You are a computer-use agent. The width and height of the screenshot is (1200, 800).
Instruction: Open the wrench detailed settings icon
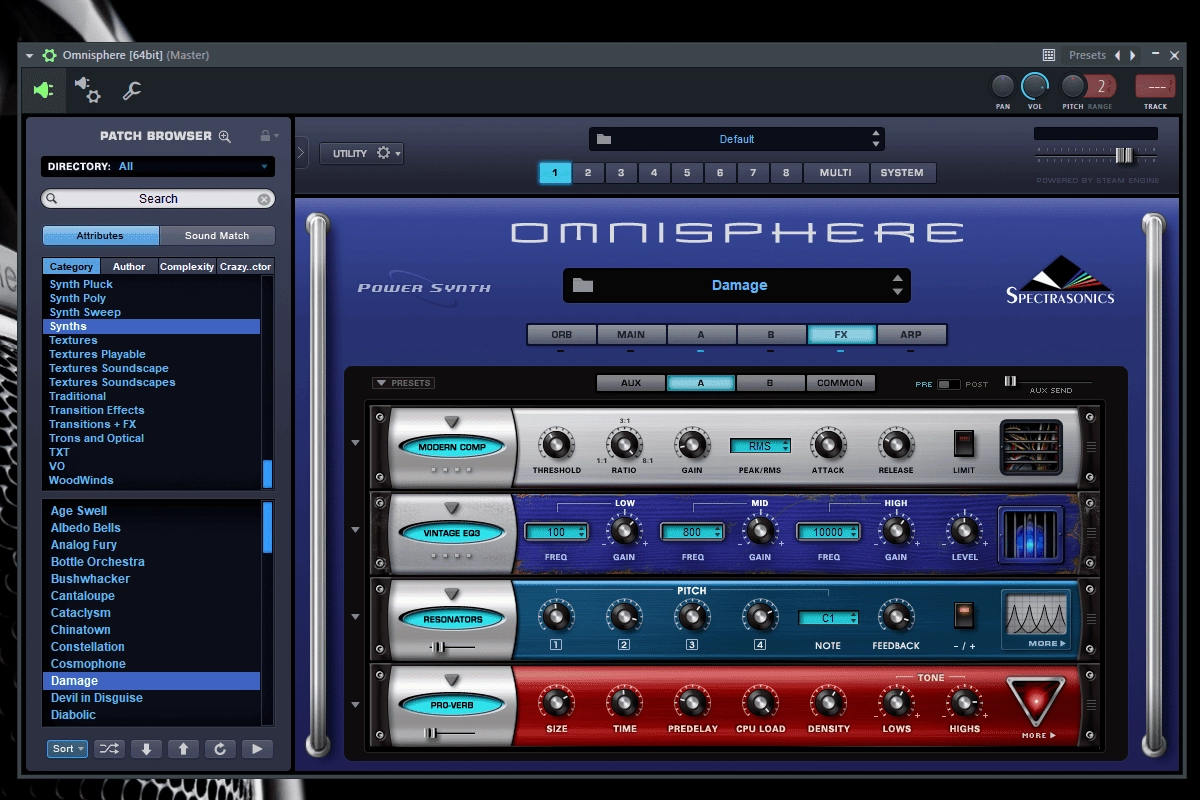[131, 91]
